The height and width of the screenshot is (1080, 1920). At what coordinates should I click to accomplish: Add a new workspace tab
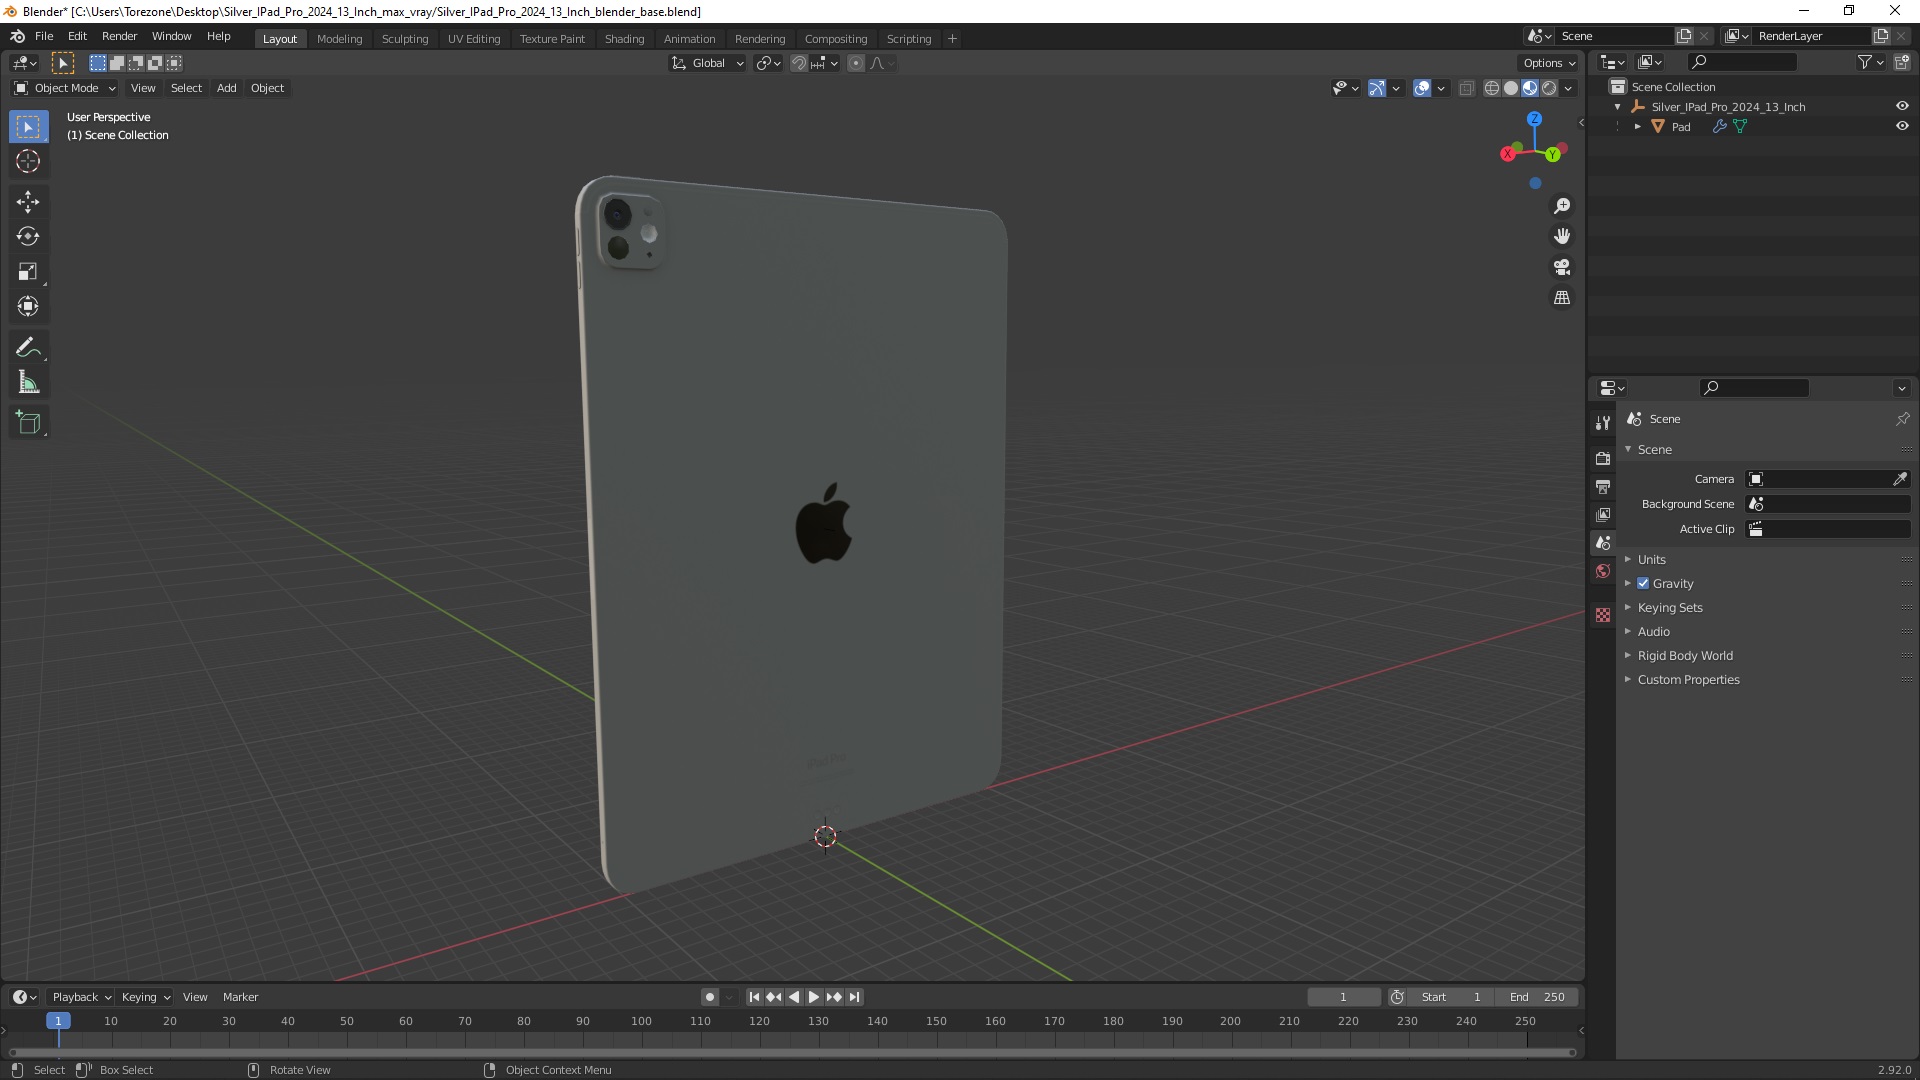952,39
